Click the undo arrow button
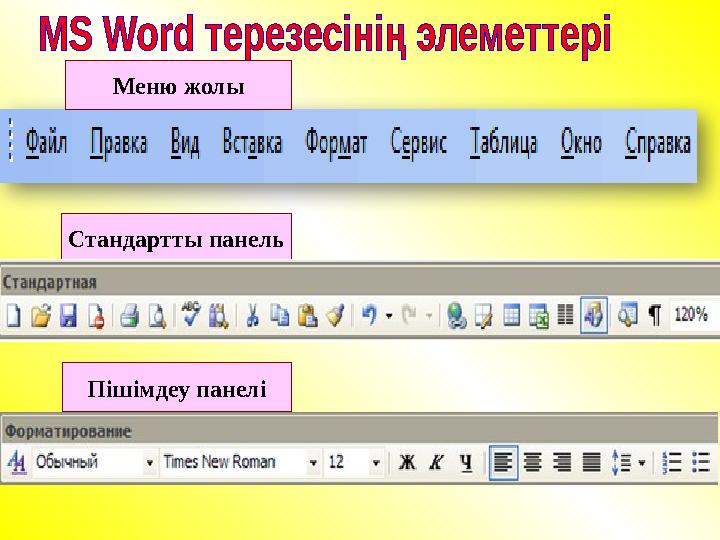The image size is (720, 540). (369, 315)
